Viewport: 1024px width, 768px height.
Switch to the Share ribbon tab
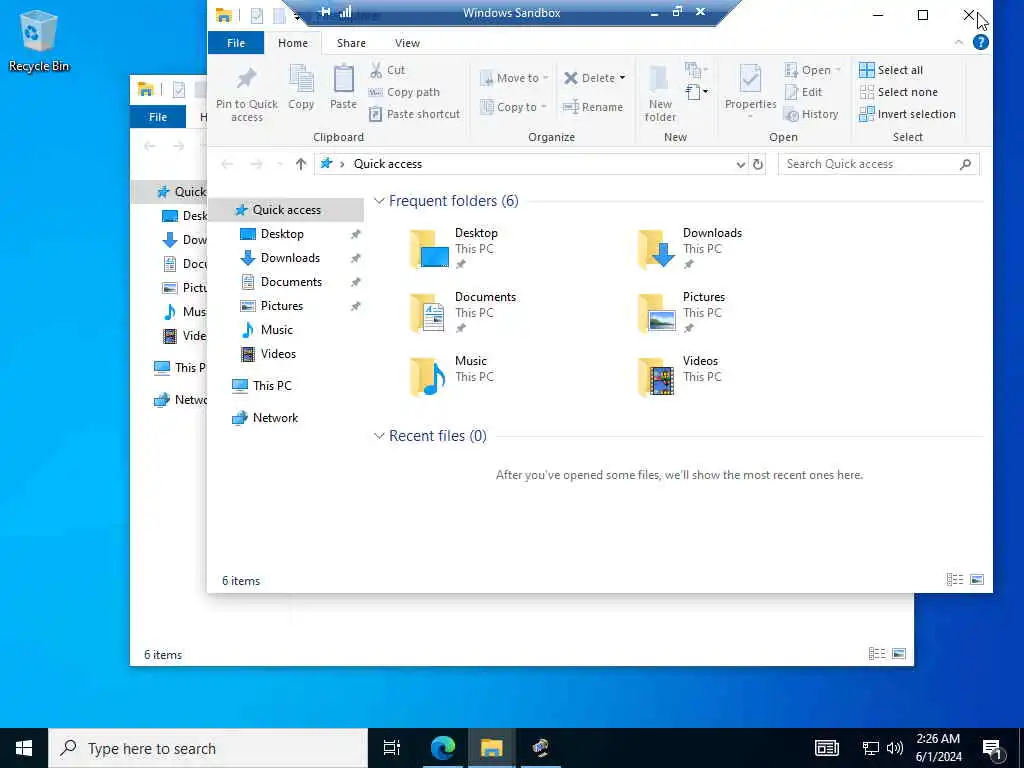[351, 42]
